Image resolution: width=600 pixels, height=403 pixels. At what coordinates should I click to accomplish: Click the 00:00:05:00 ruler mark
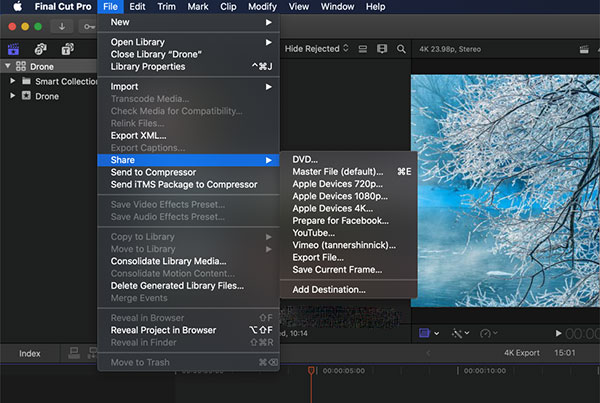[344, 370]
